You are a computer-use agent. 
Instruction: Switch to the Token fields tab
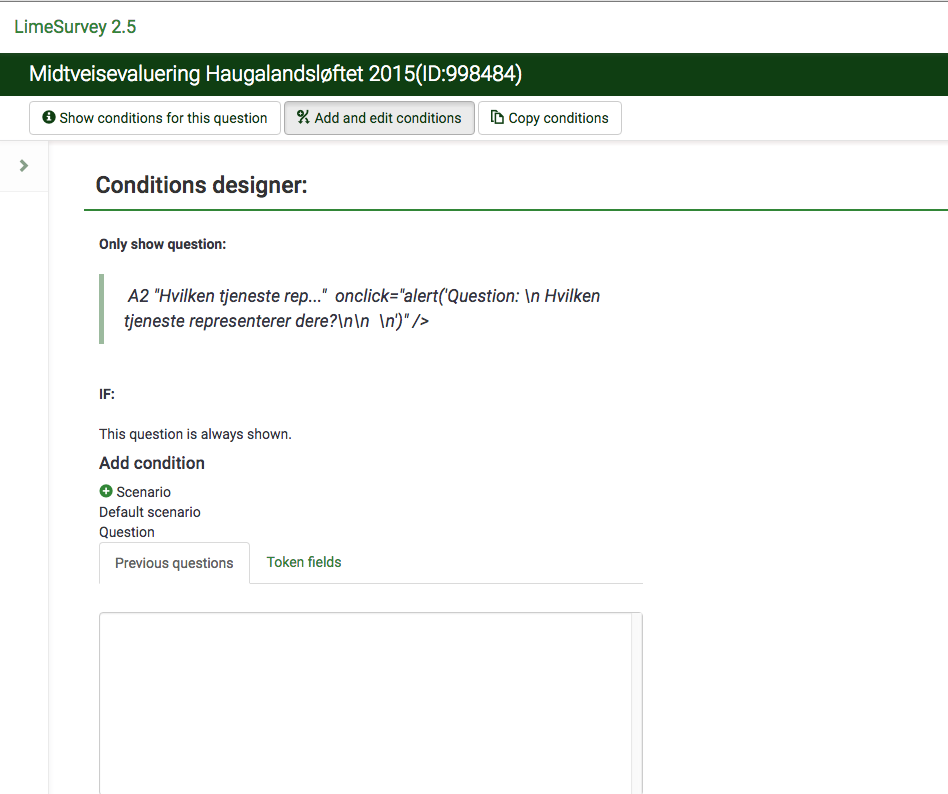point(304,563)
